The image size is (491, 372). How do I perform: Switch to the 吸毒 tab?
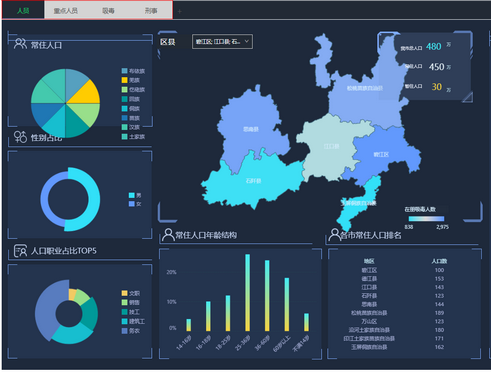tap(108, 11)
